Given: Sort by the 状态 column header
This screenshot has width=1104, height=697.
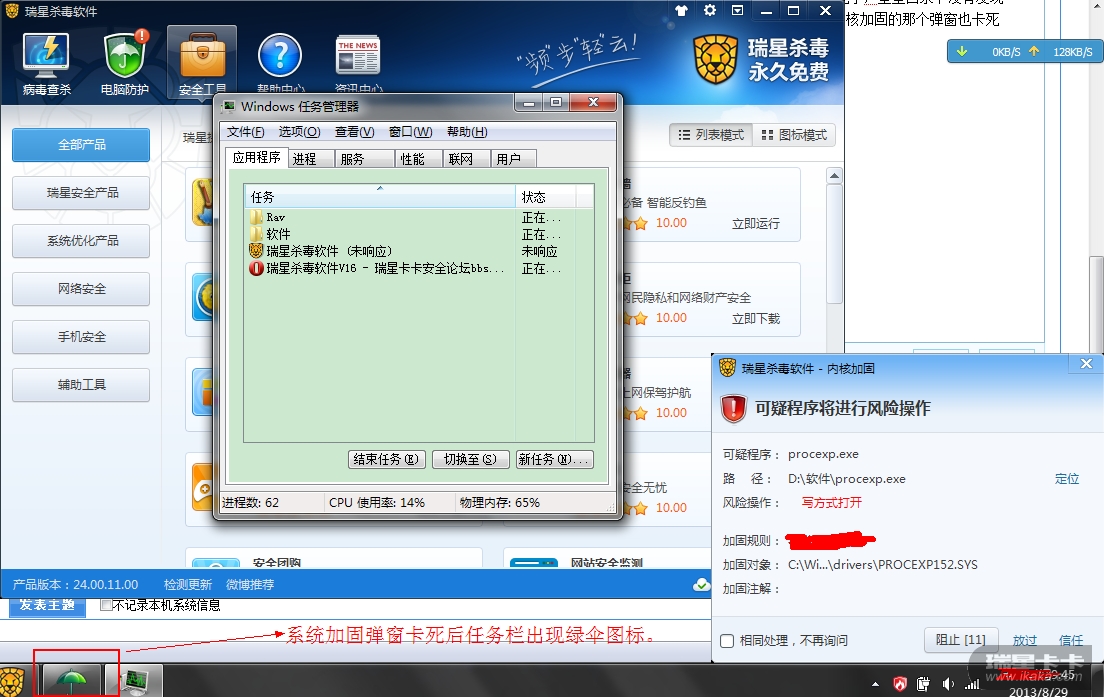Looking at the screenshot, I should (x=546, y=197).
